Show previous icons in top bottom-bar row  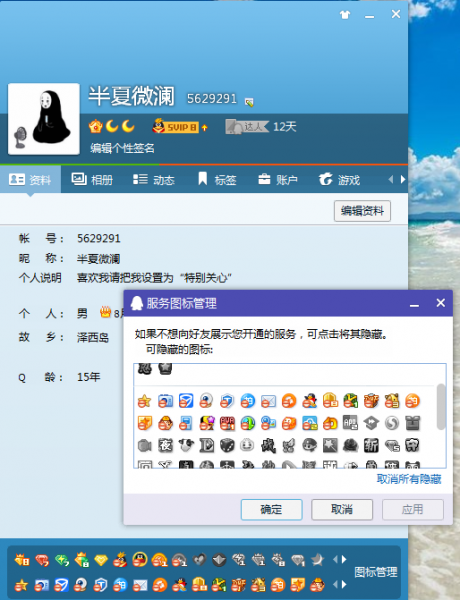(x=336, y=559)
